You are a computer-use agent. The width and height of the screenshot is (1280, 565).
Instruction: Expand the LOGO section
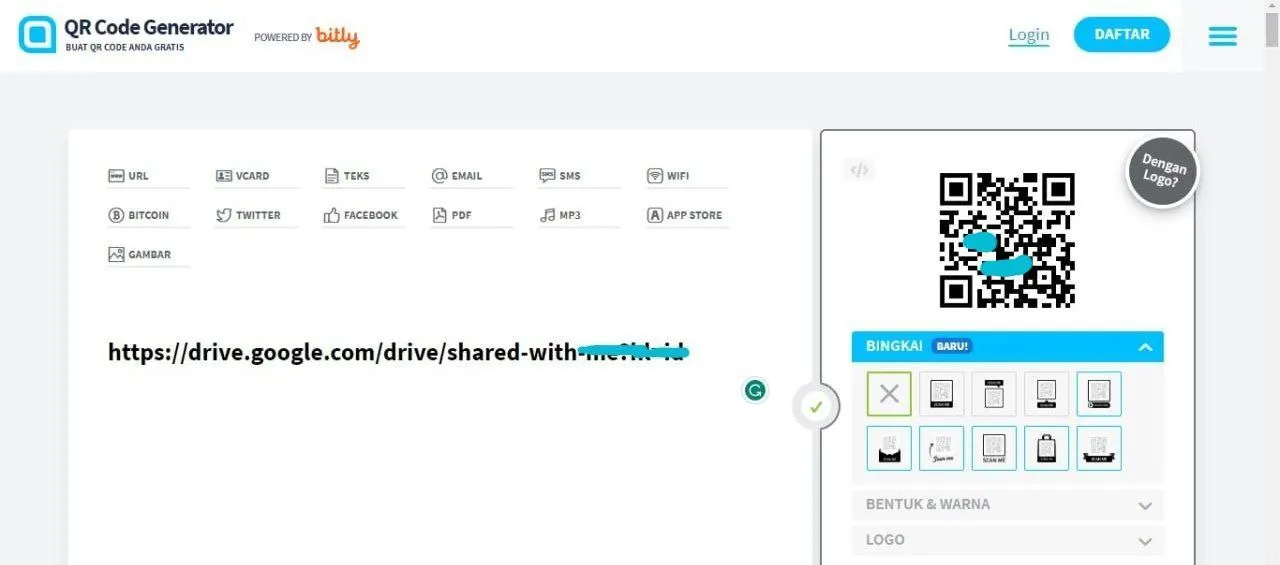(1007, 540)
